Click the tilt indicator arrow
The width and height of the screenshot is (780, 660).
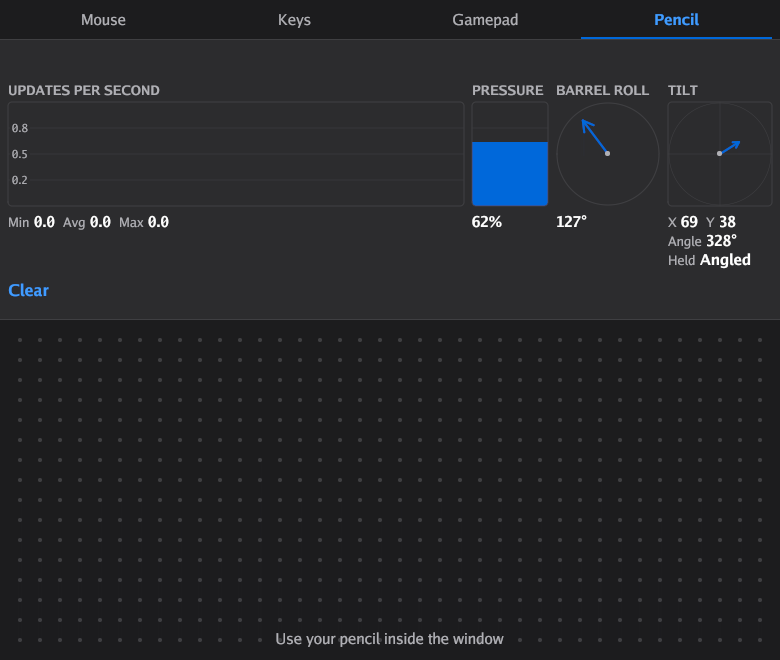pos(729,148)
